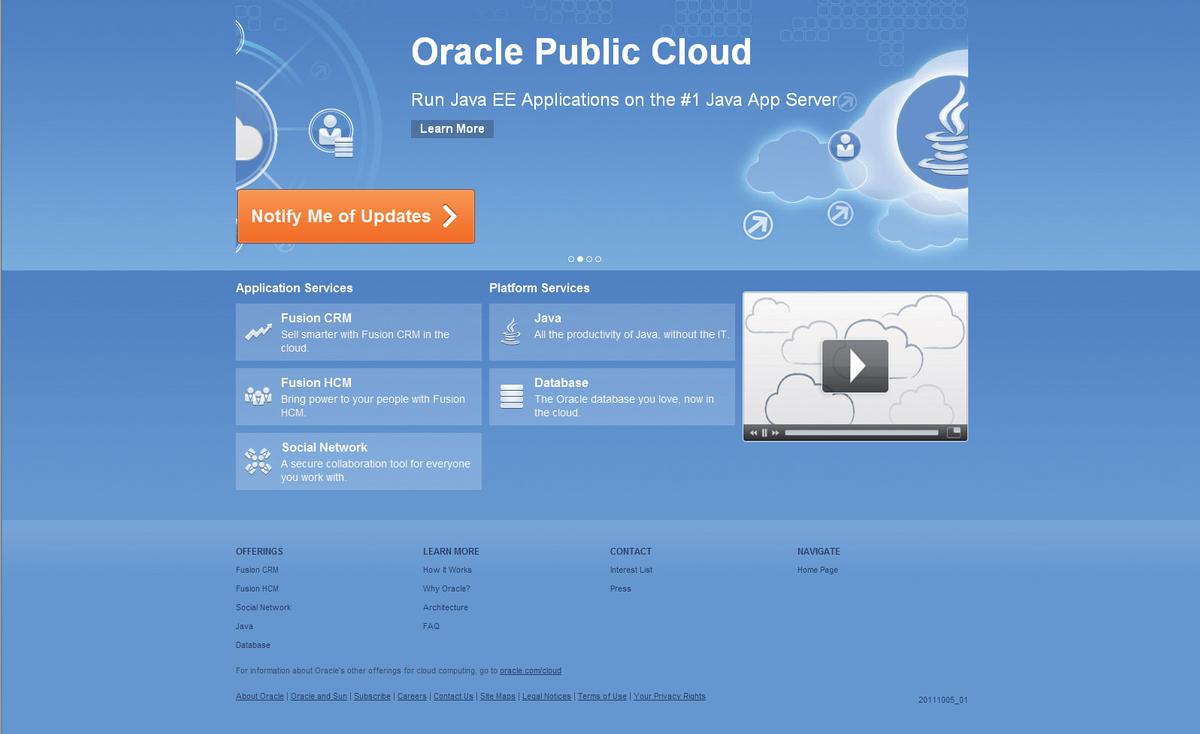
Task: Click Contact Us in the footer
Action: click(453, 696)
